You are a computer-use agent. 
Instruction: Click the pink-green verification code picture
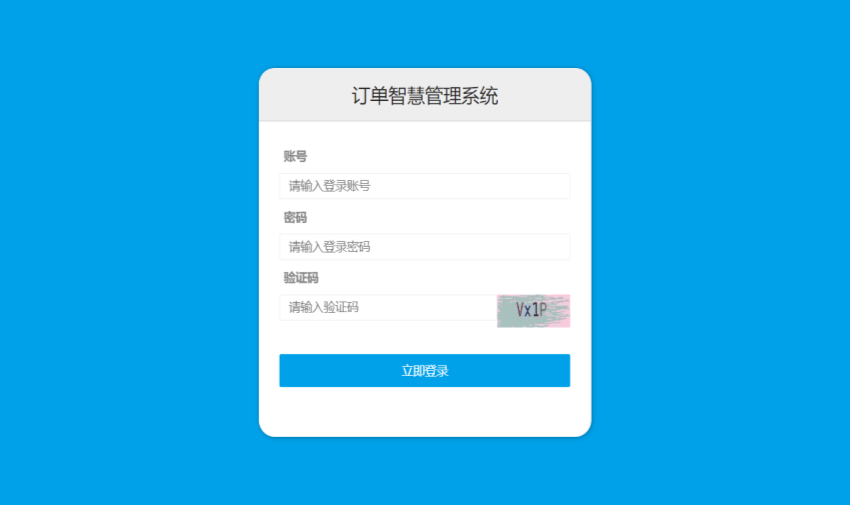pos(533,310)
